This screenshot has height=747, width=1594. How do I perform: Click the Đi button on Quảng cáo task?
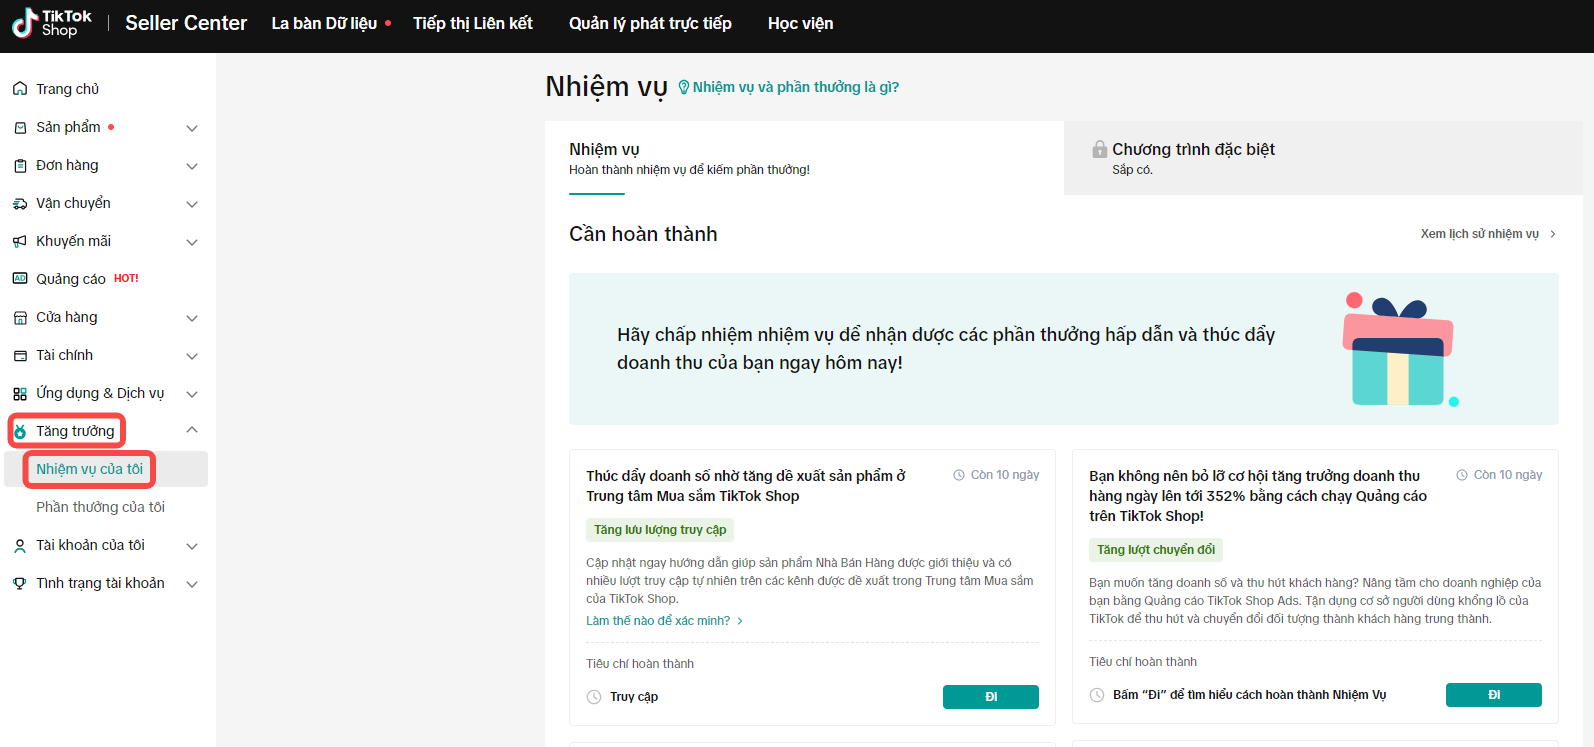click(x=1494, y=695)
